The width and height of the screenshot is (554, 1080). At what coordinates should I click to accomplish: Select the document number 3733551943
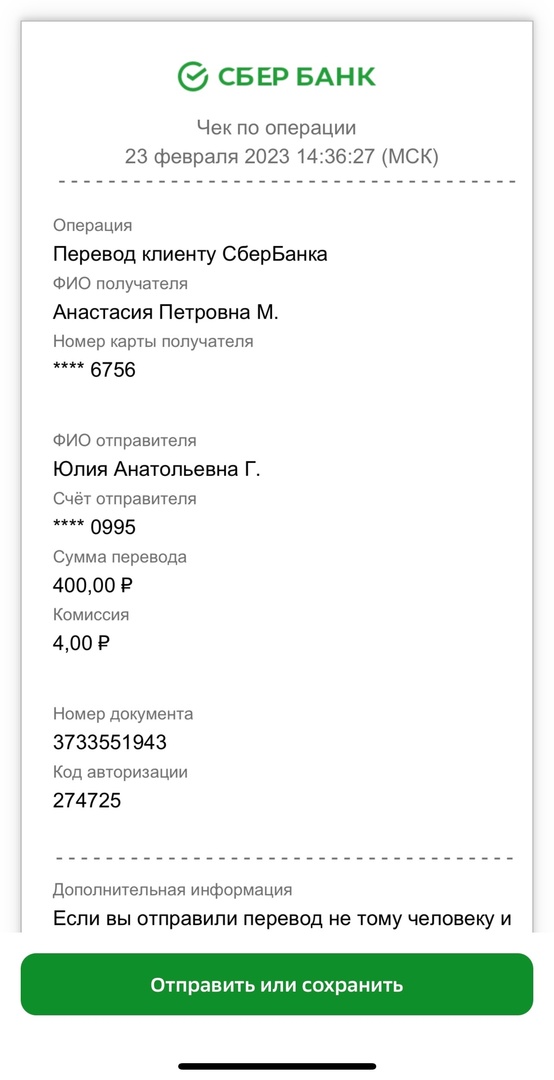coord(110,742)
